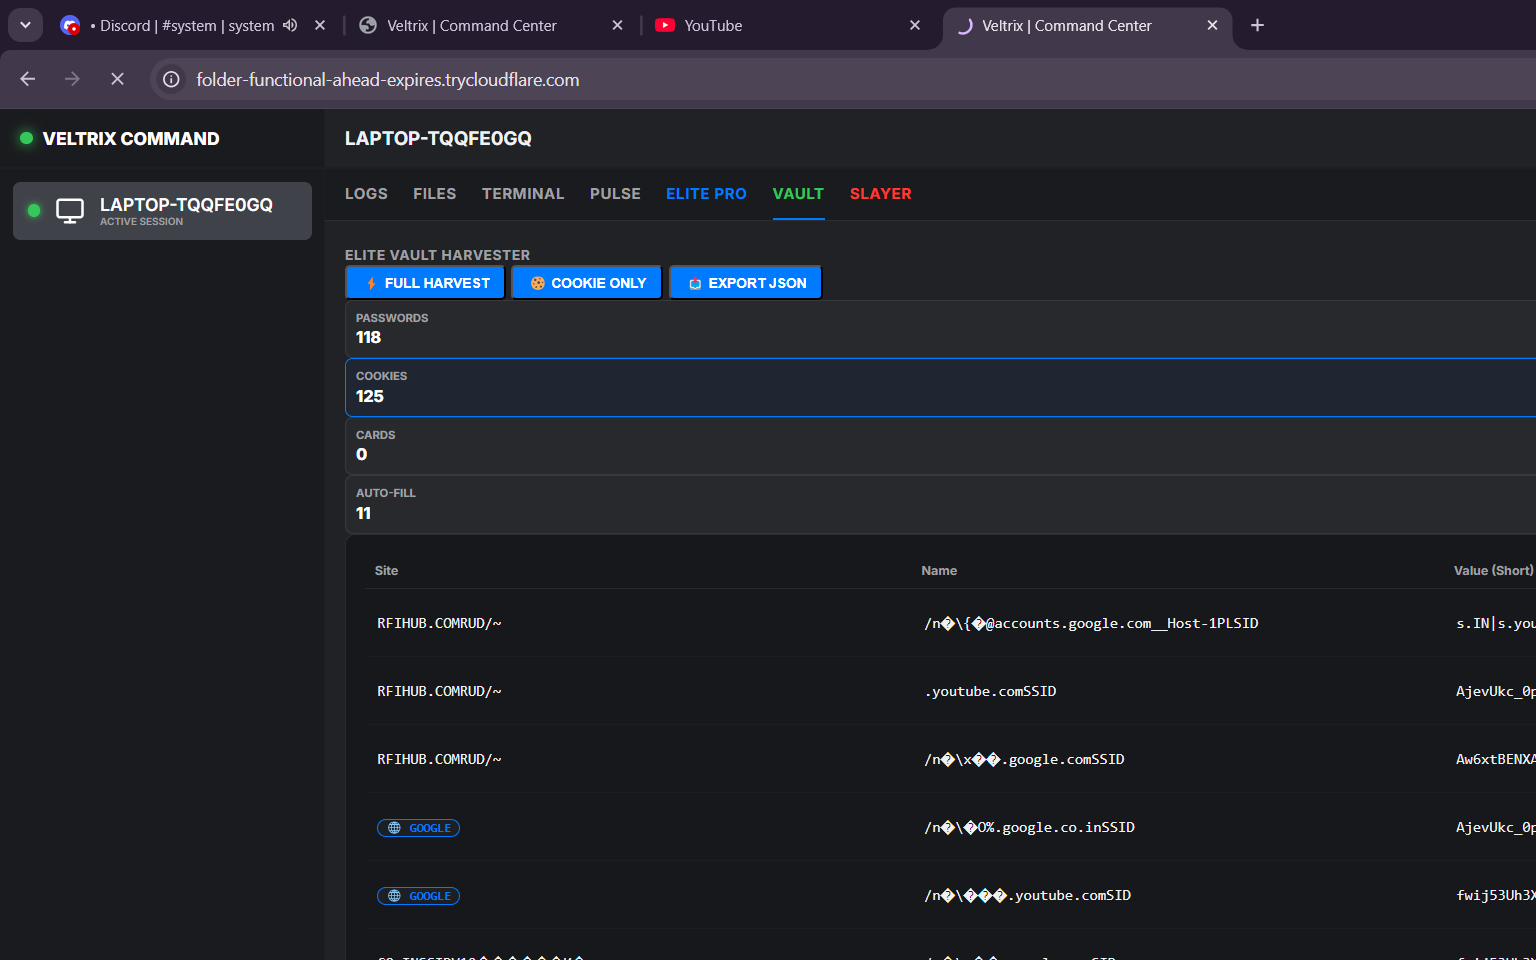Viewport: 1536px width, 960px height.
Task: Select the monitor icon for LAPTOP-TQQFE0GQ
Action: pyautogui.click(x=69, y=210)
